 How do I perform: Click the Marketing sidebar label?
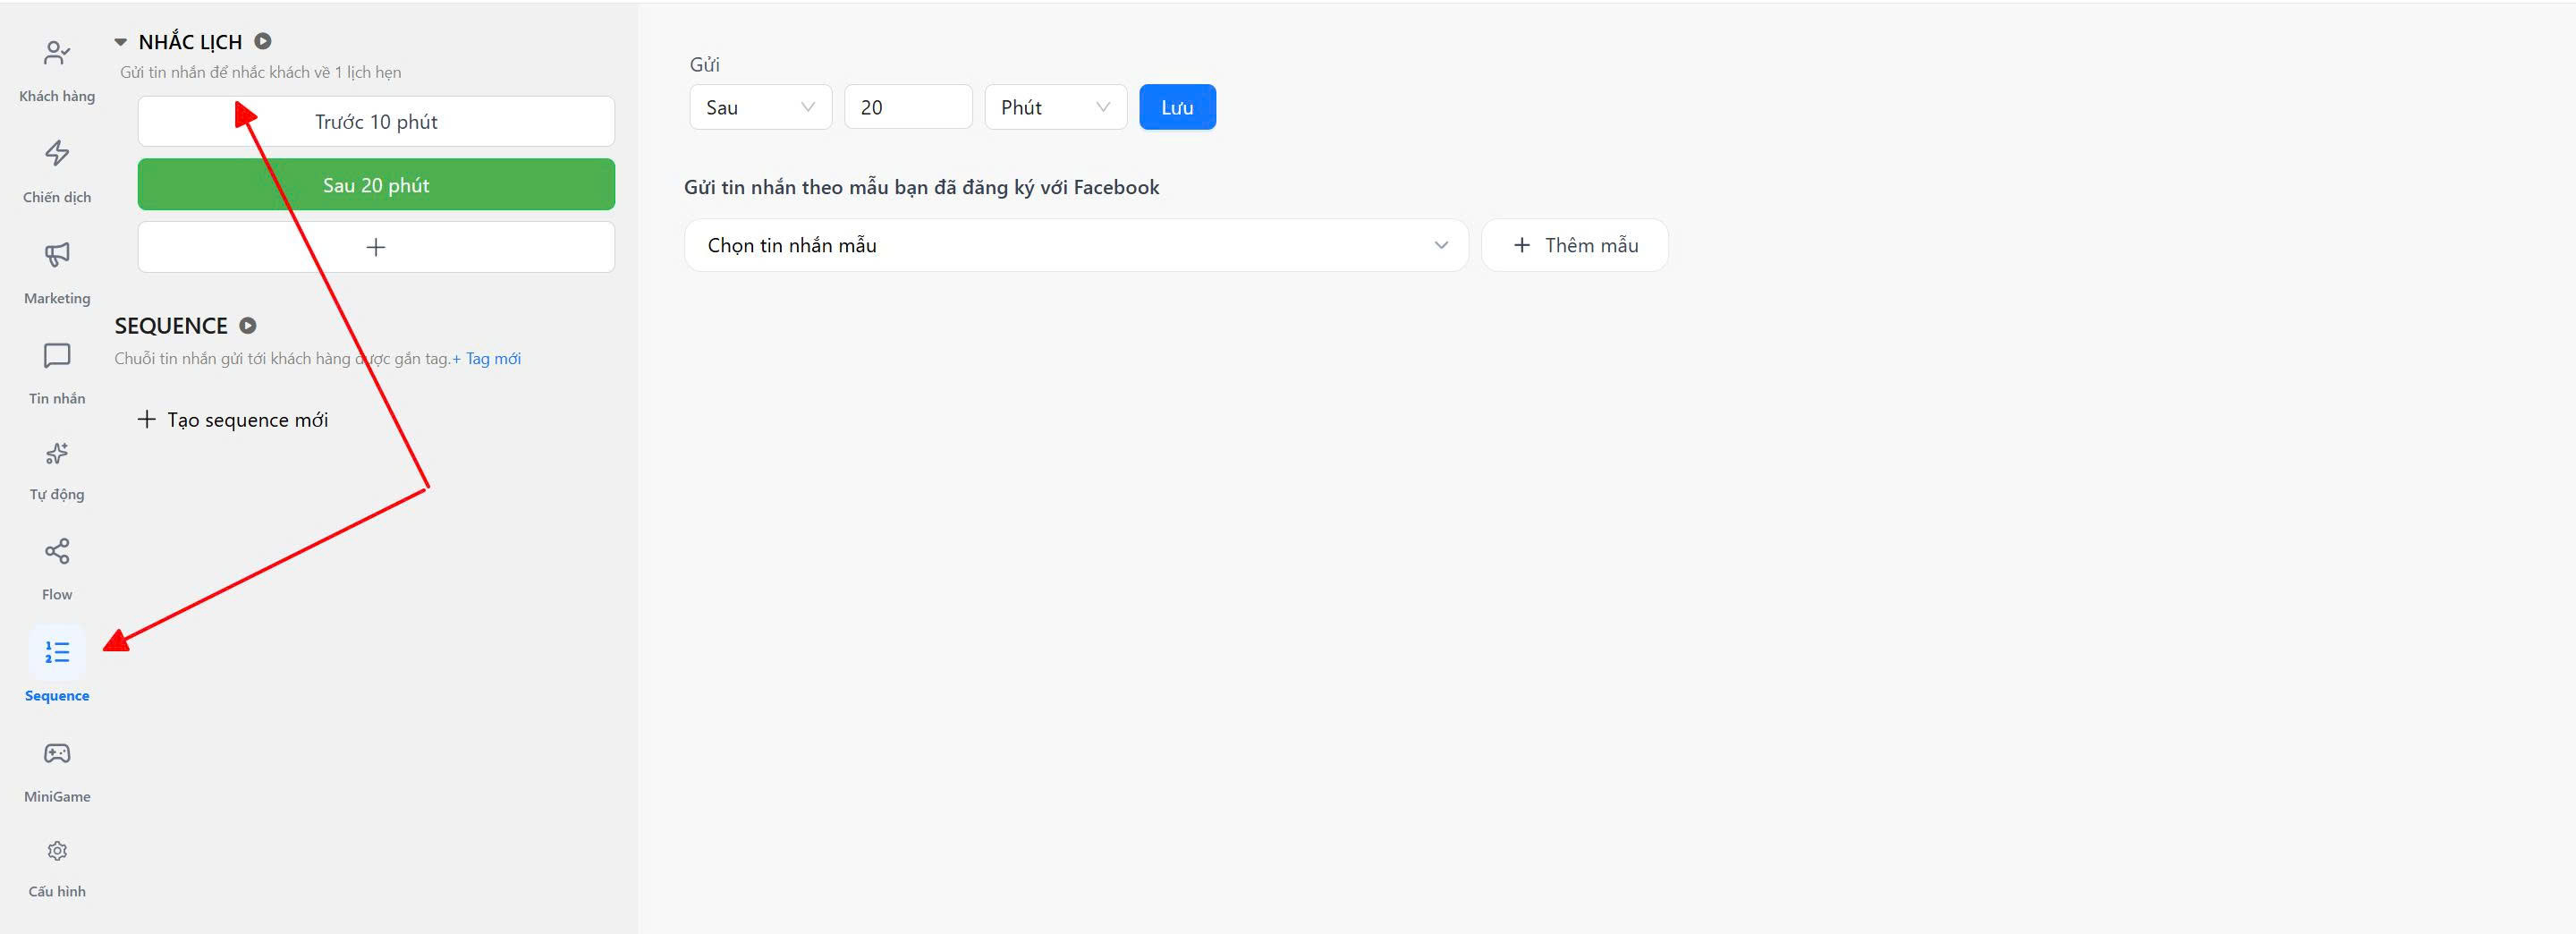click(57, 298)
